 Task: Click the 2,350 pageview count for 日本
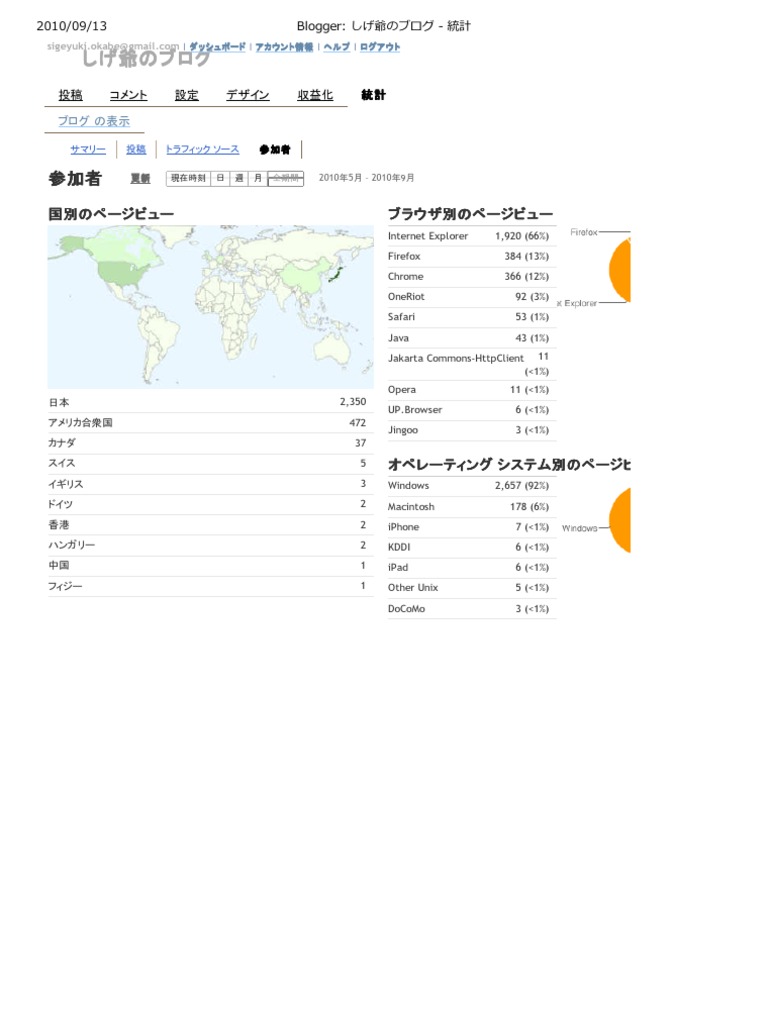point(353,402)
